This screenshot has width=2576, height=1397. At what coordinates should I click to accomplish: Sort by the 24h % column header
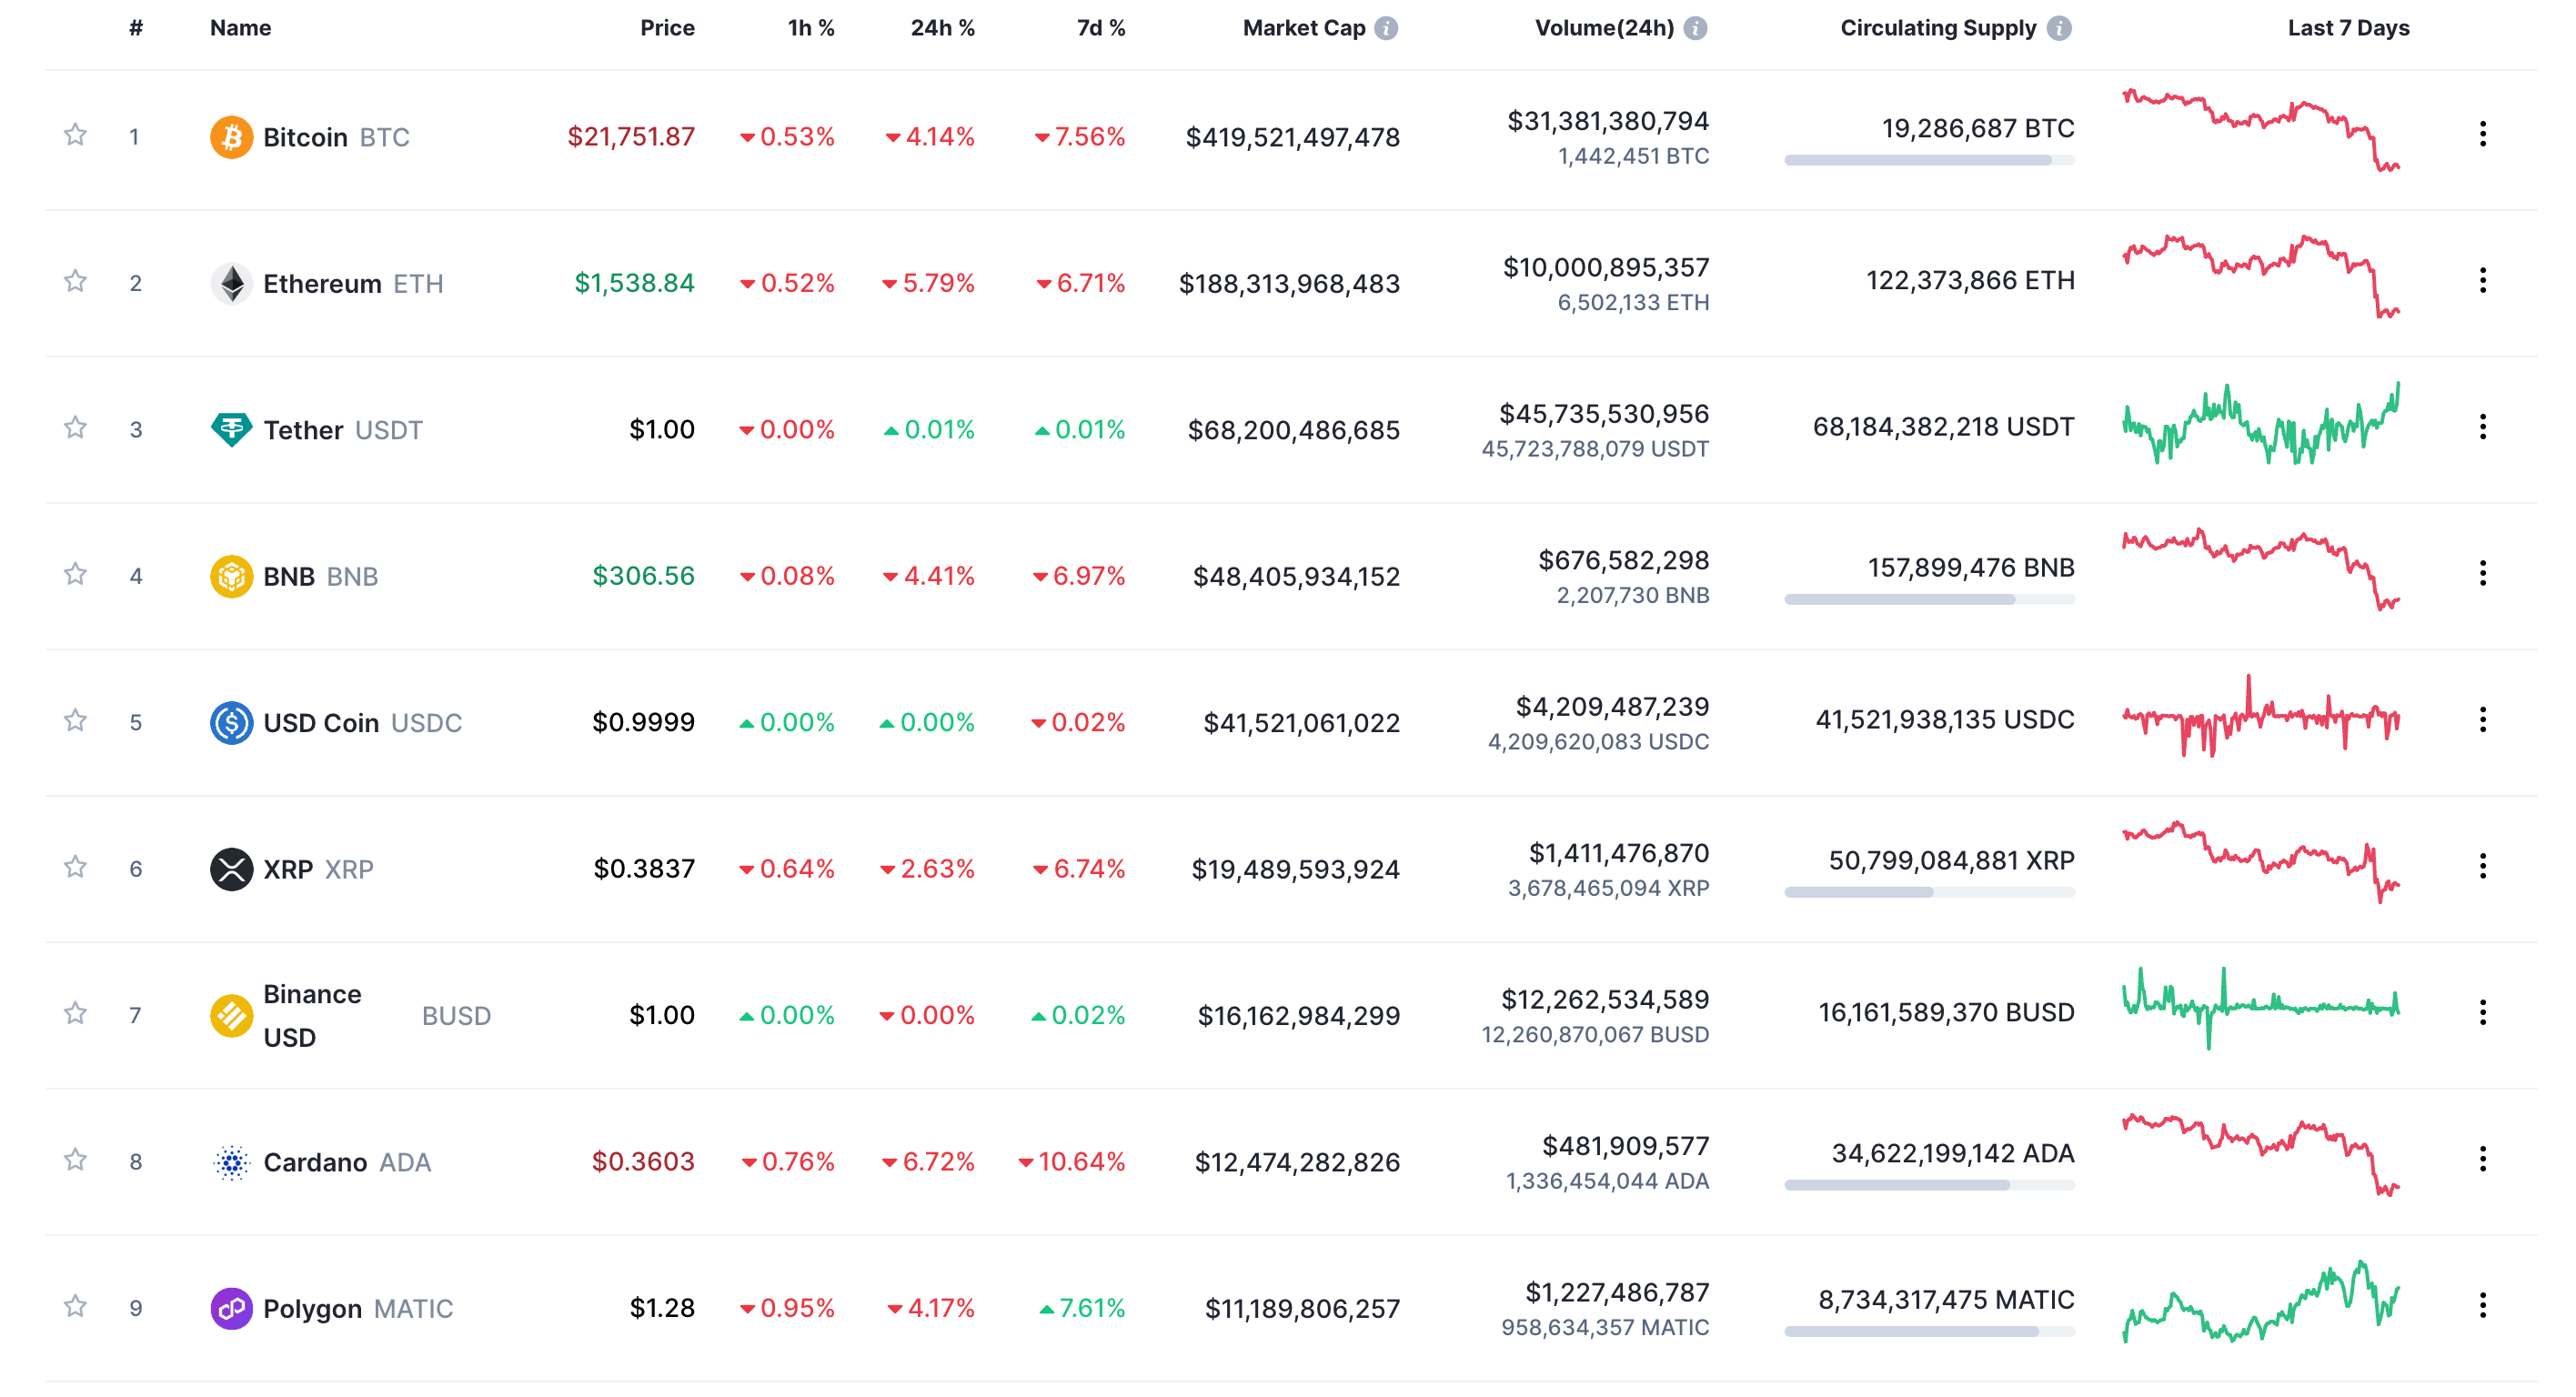pos(942,28)
